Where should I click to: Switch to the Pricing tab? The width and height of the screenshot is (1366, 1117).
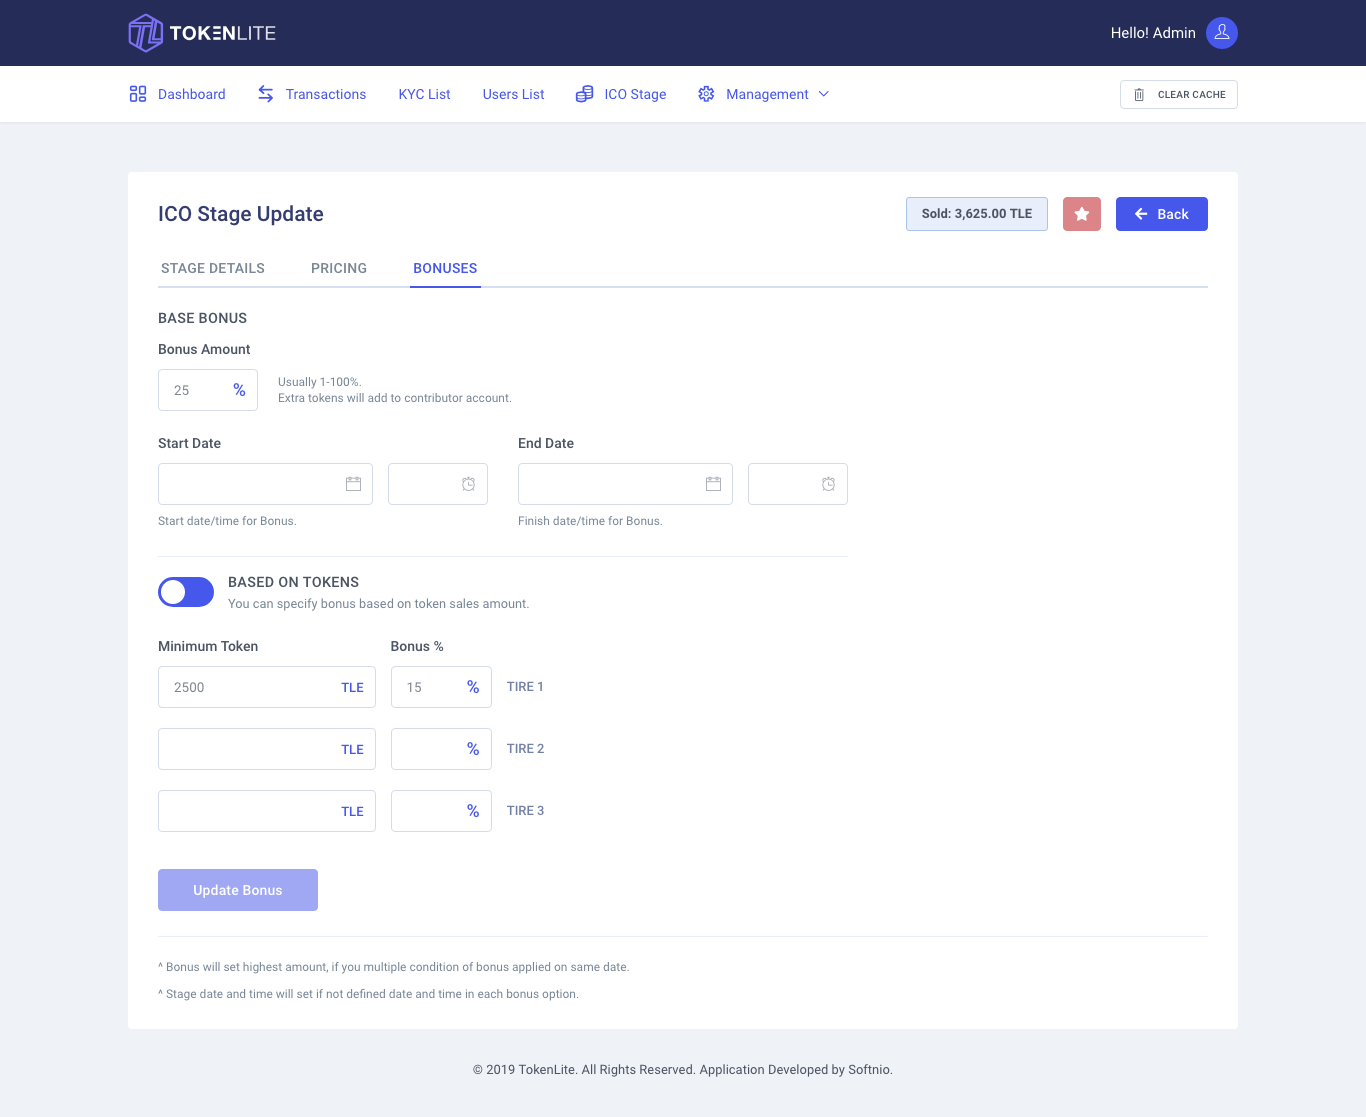point(339,268)
